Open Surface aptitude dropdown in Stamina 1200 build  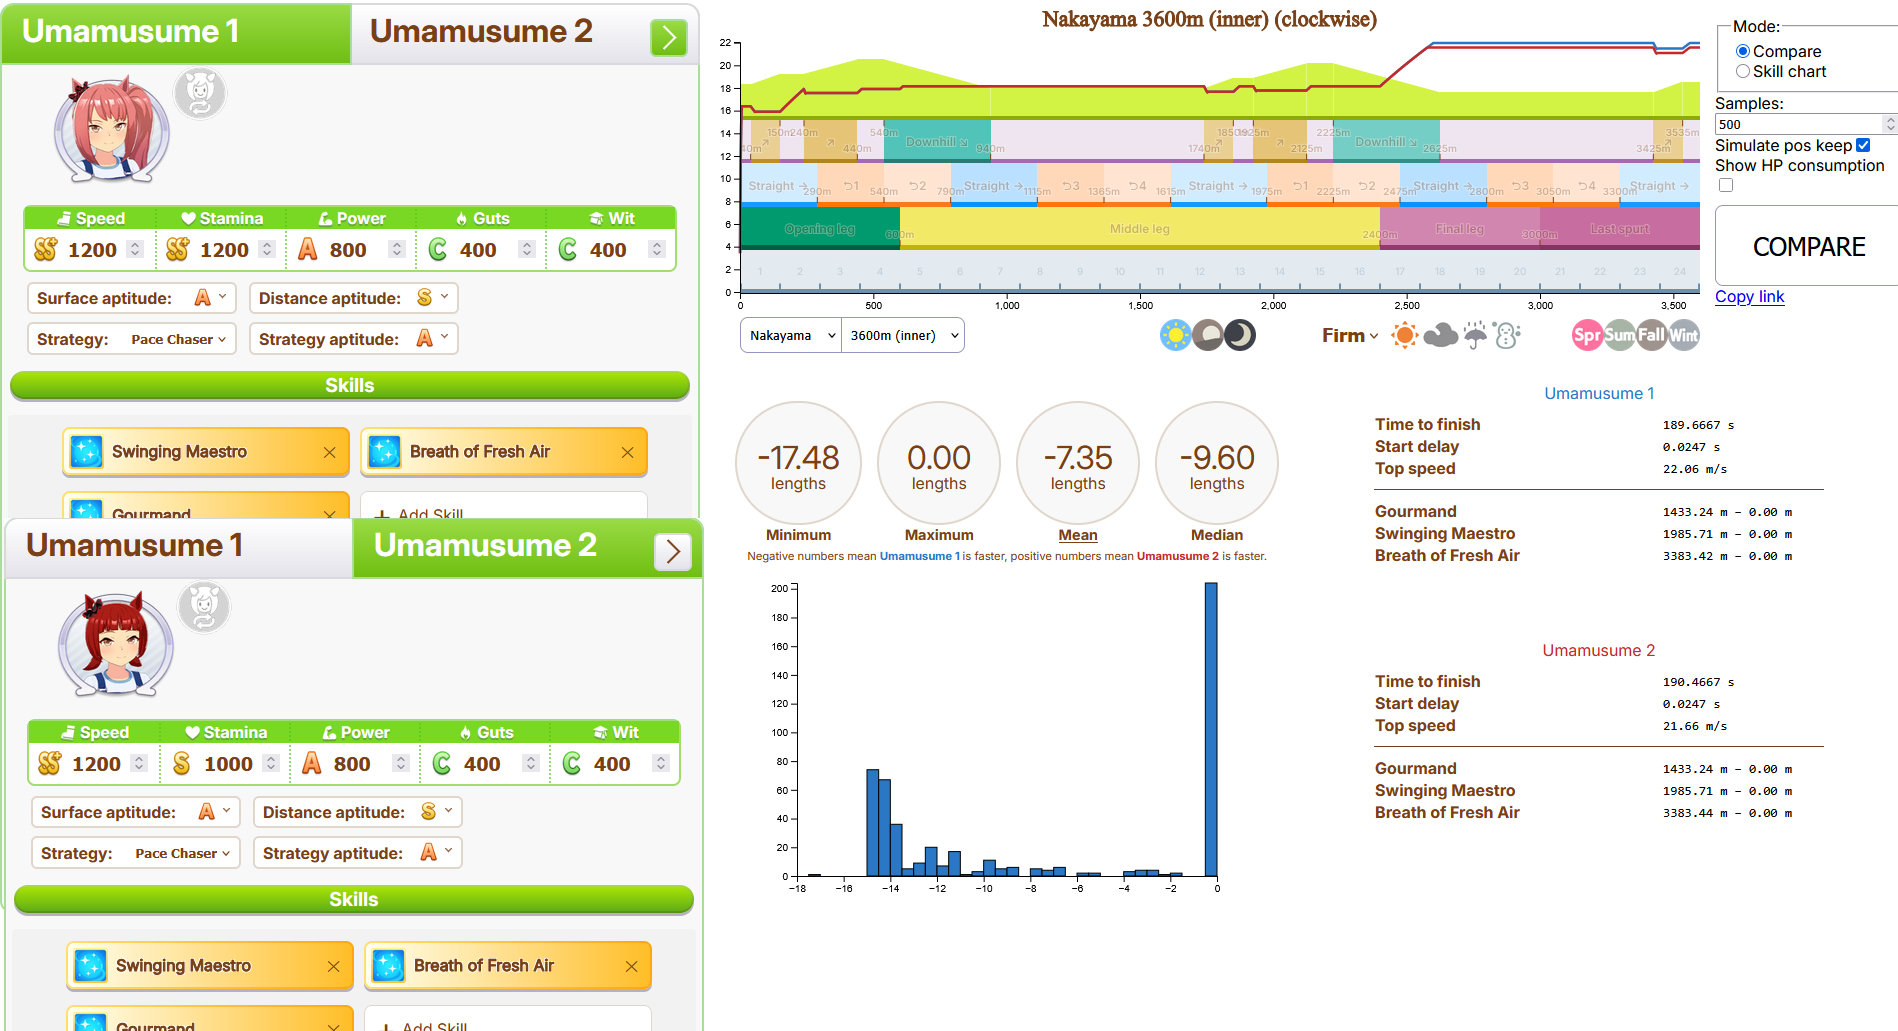pos(132,298)
